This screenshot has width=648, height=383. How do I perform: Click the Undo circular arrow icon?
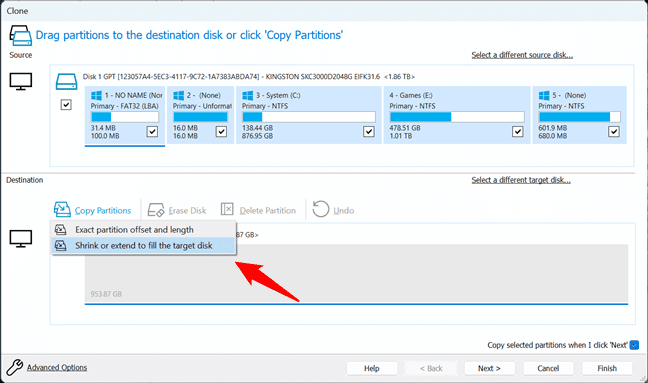click(x=321, y=209)
